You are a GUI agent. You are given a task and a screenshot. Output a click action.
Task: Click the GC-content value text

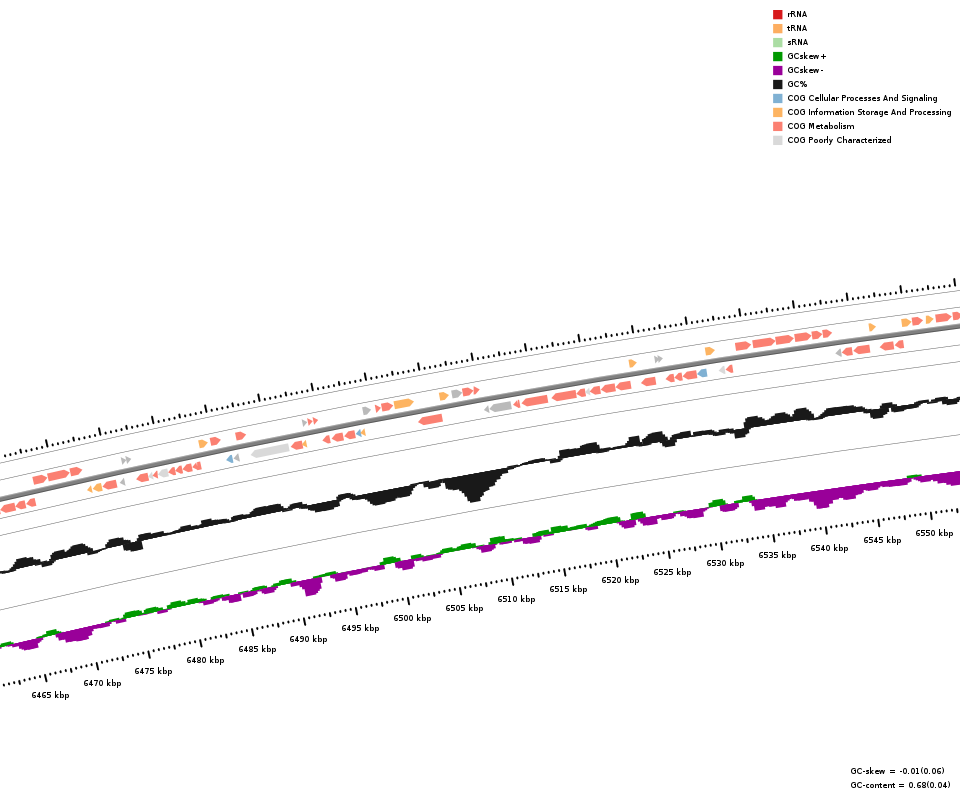tap(900, 785)
